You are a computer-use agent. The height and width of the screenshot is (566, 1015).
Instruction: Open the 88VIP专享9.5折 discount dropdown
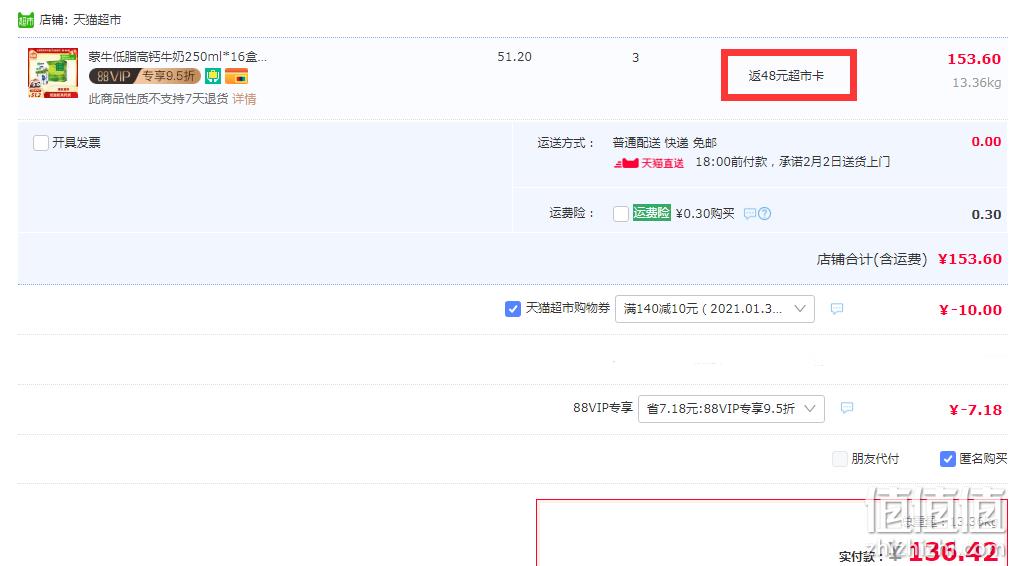tap(731, 409)
